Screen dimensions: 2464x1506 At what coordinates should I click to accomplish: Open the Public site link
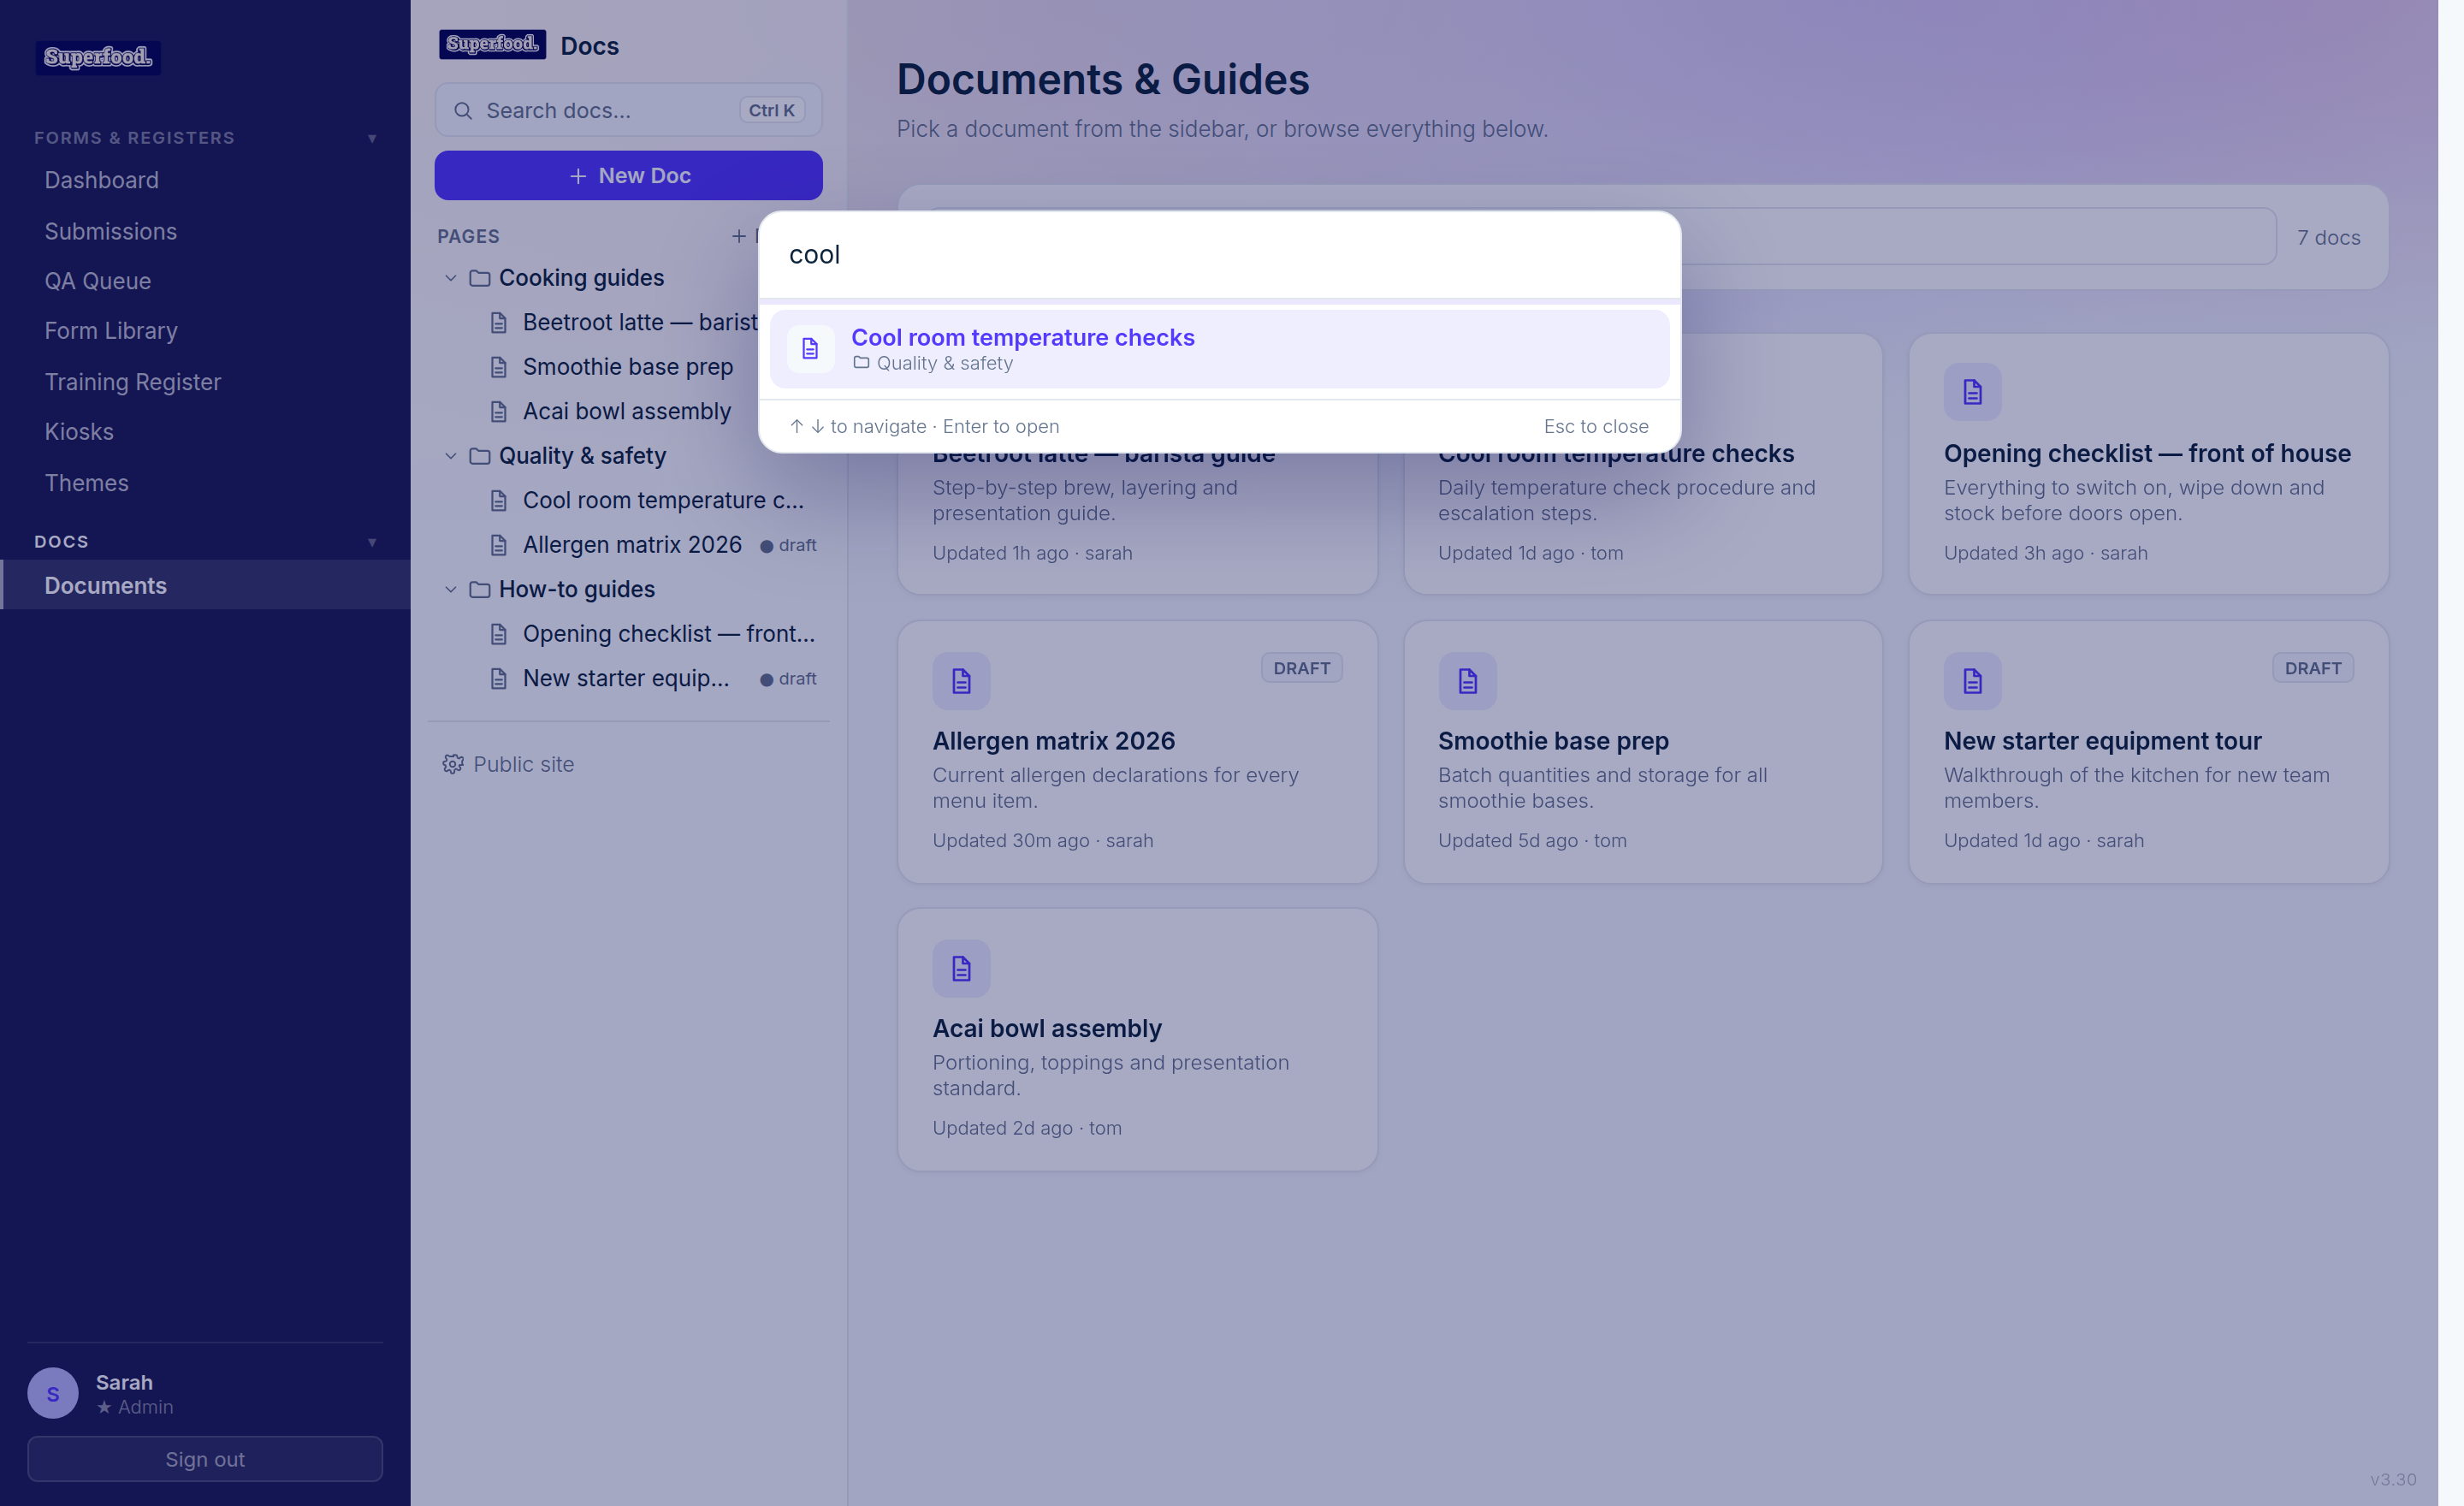coord(508,764)
